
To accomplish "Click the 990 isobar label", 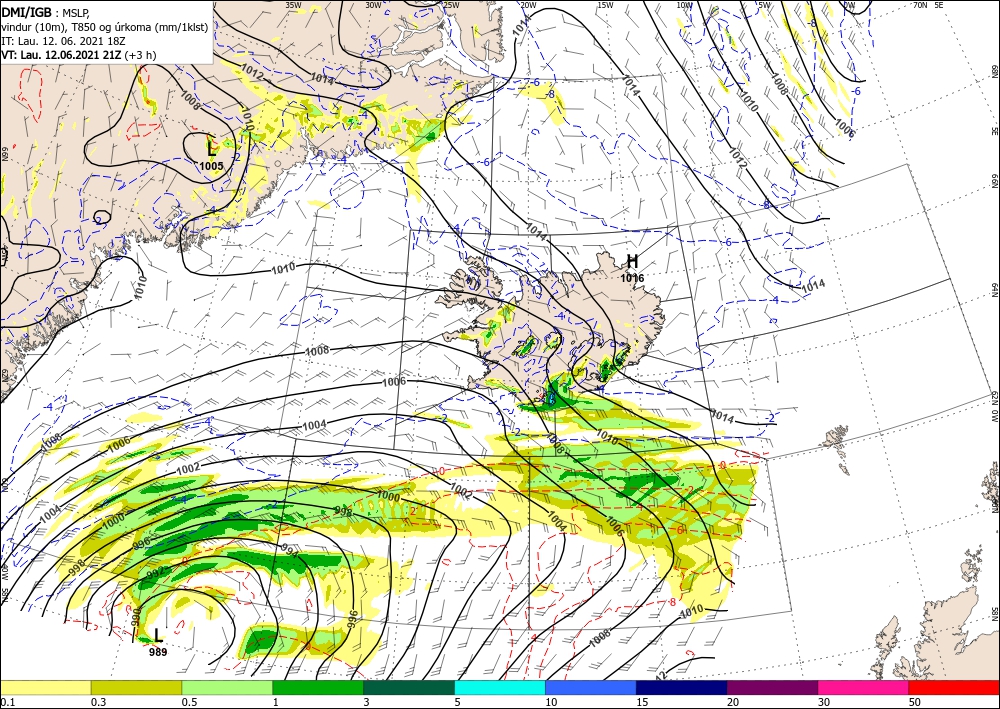I will pyautogui.click(x=135, y=618).
